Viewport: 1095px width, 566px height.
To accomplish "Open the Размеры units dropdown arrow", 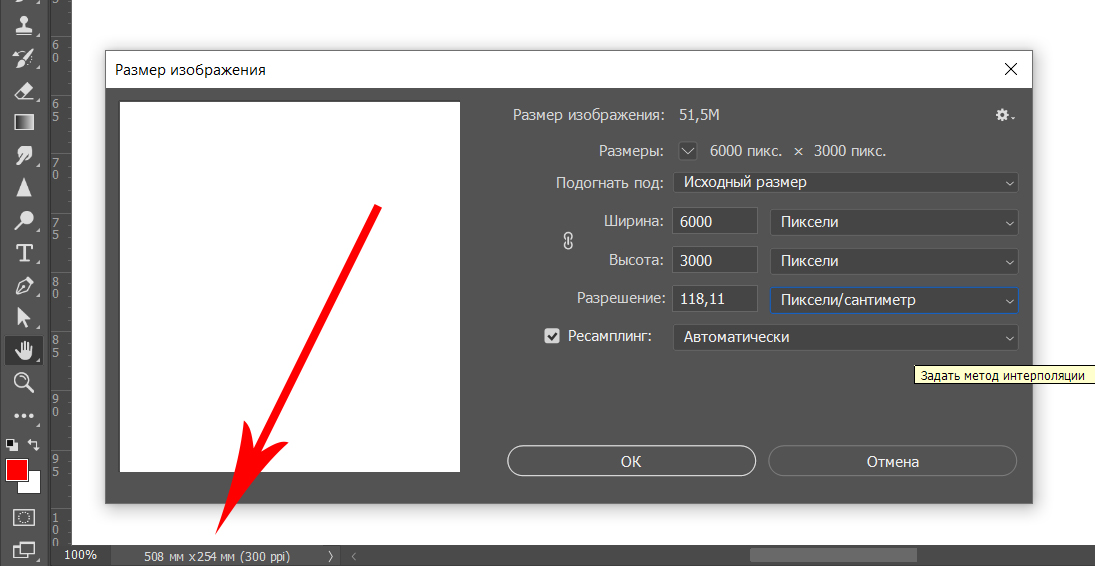I will [x=688, y=151].
